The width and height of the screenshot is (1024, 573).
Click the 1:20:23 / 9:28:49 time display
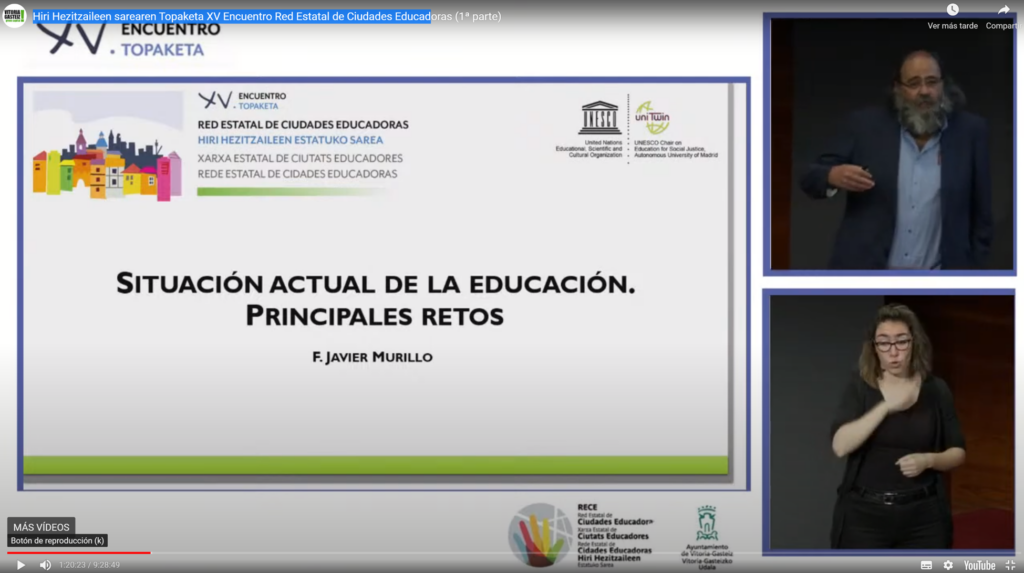point(89,565)
